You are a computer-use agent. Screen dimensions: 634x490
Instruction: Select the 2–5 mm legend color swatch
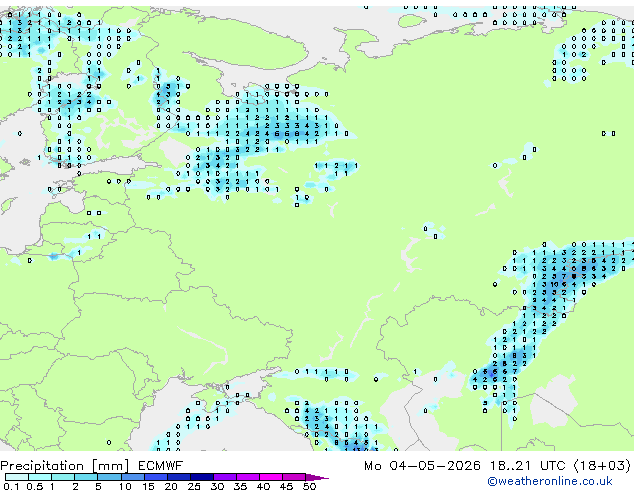(x=86, y=477)
